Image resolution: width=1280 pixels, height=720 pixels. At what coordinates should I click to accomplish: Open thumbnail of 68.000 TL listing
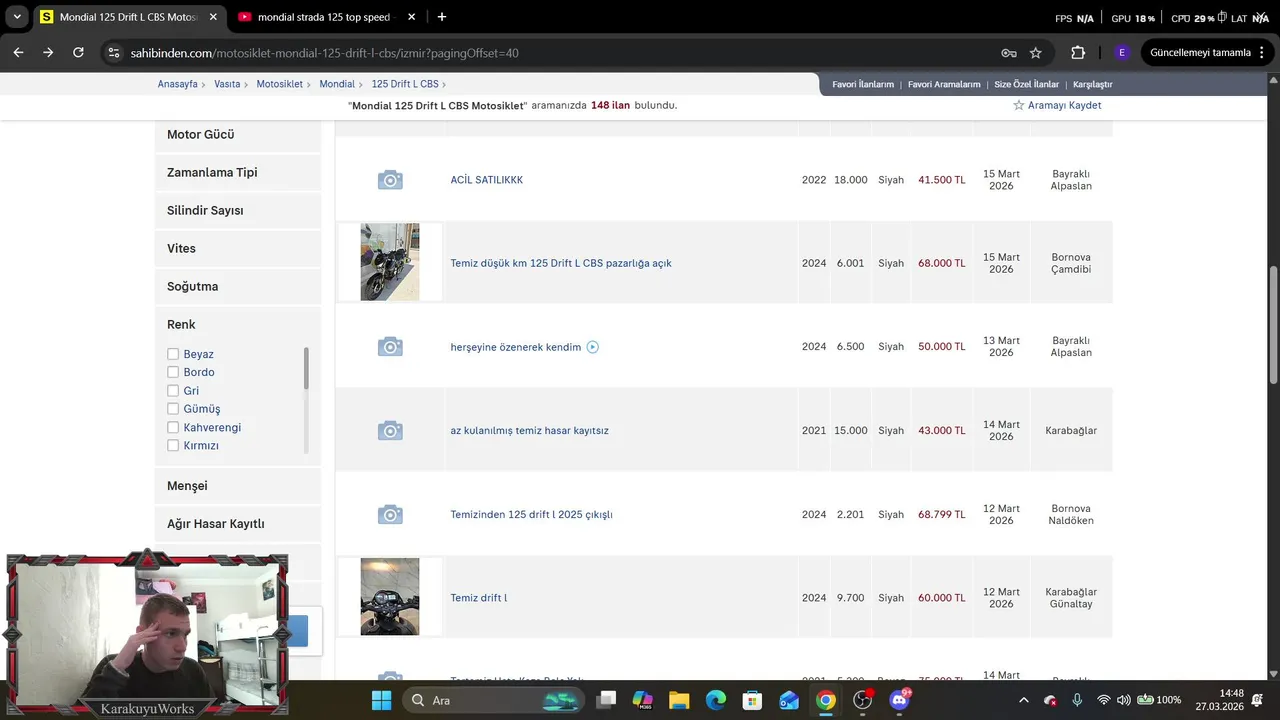[x=390, y=262]
